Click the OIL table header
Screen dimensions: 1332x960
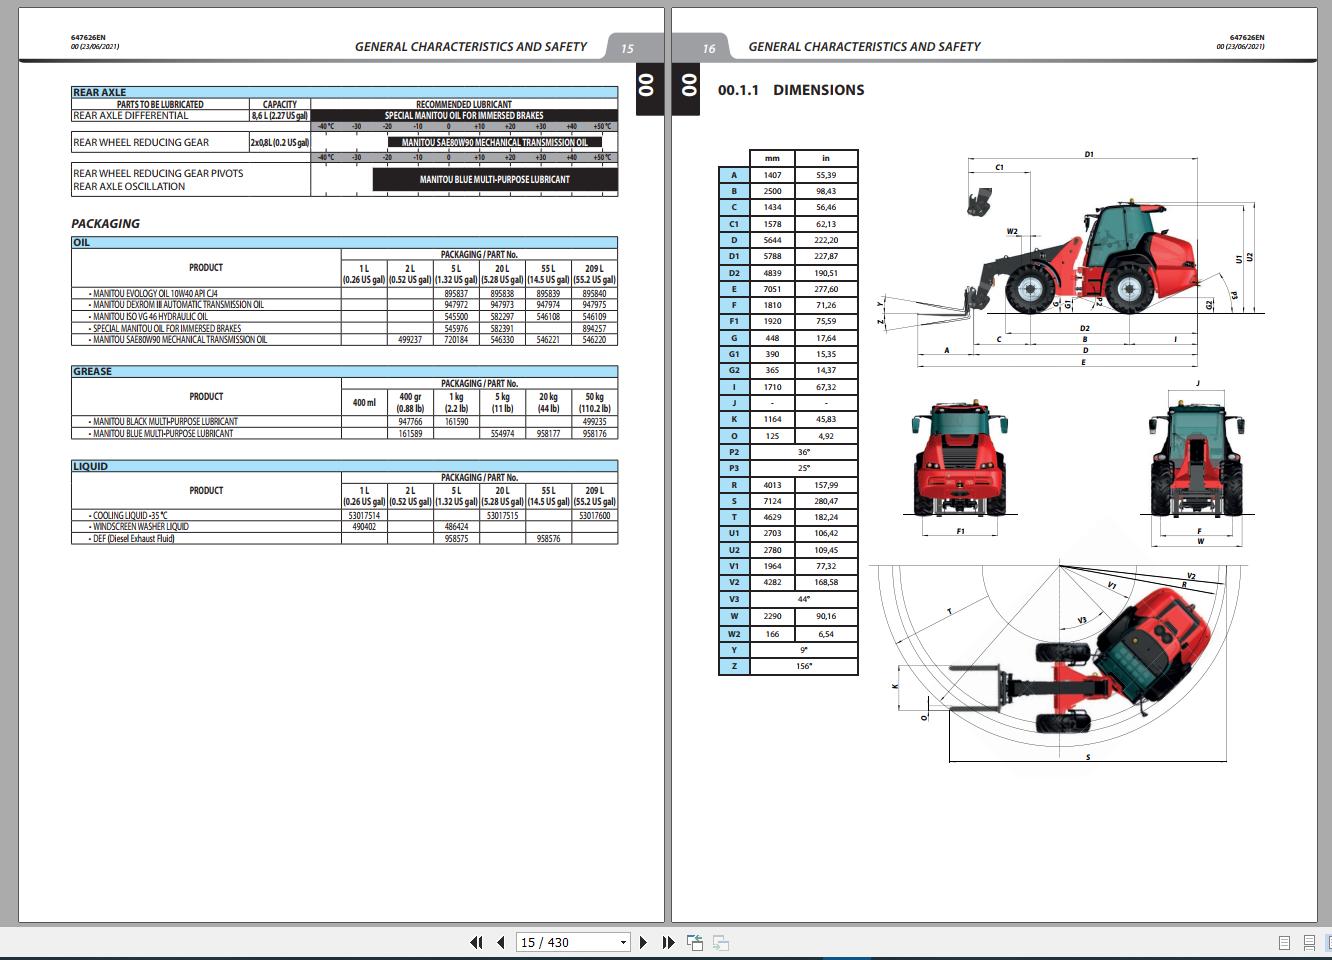tap(344, 242)
